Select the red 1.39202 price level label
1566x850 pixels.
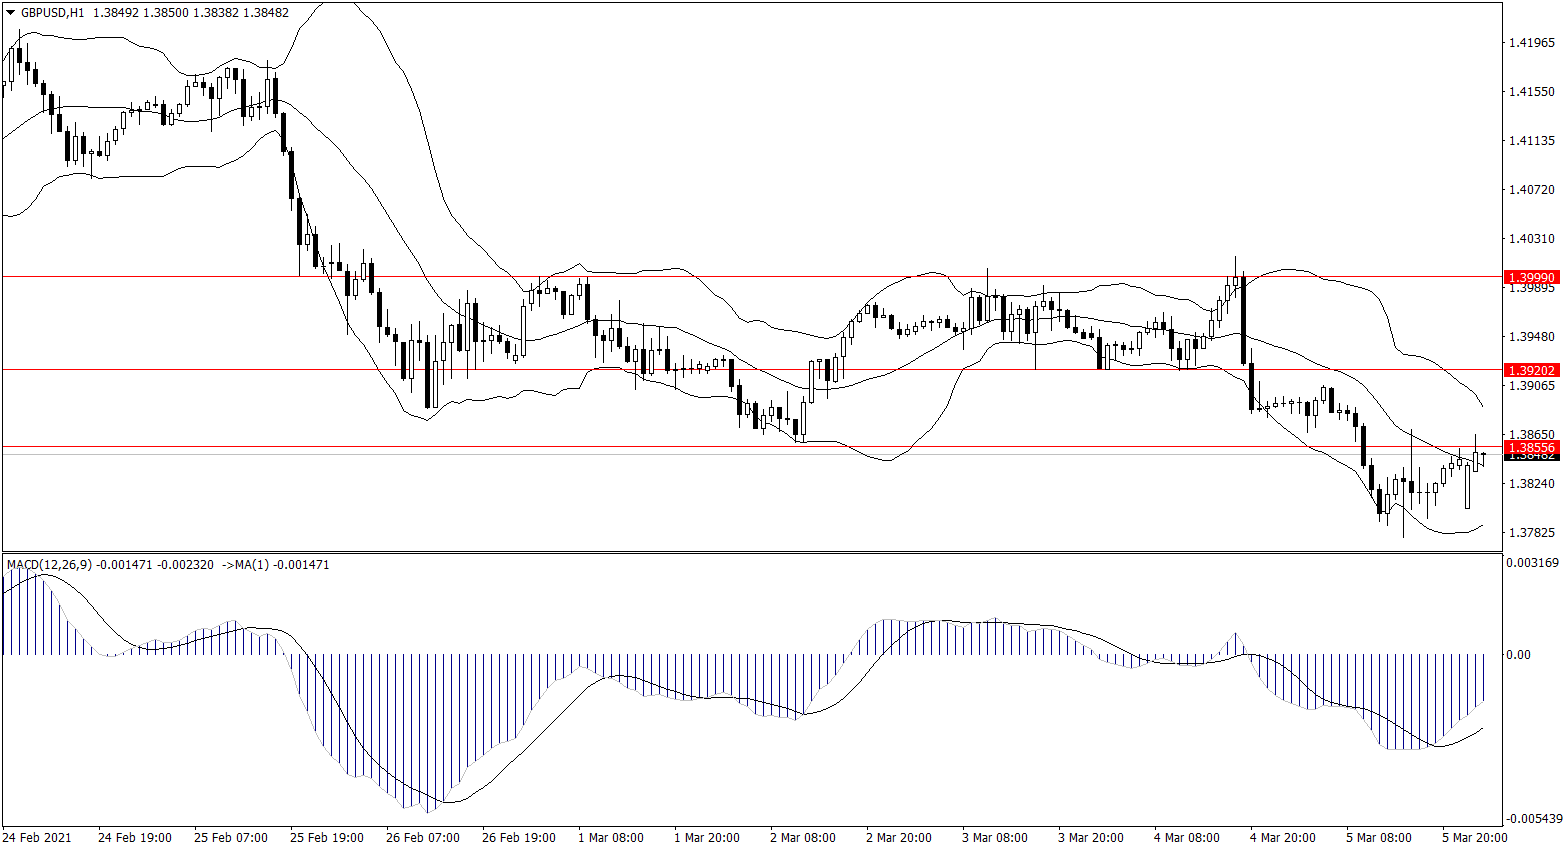(x=1531, y=370)
